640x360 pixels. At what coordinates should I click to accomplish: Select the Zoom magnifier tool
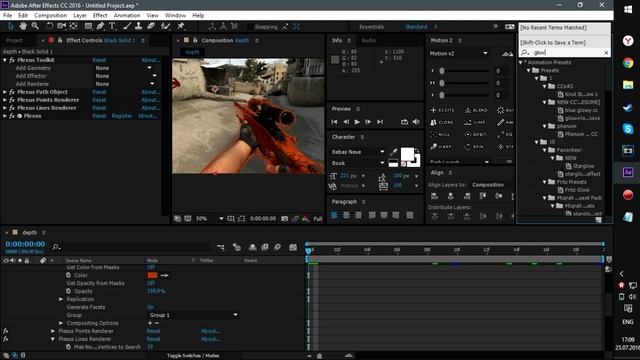(35, 26)
